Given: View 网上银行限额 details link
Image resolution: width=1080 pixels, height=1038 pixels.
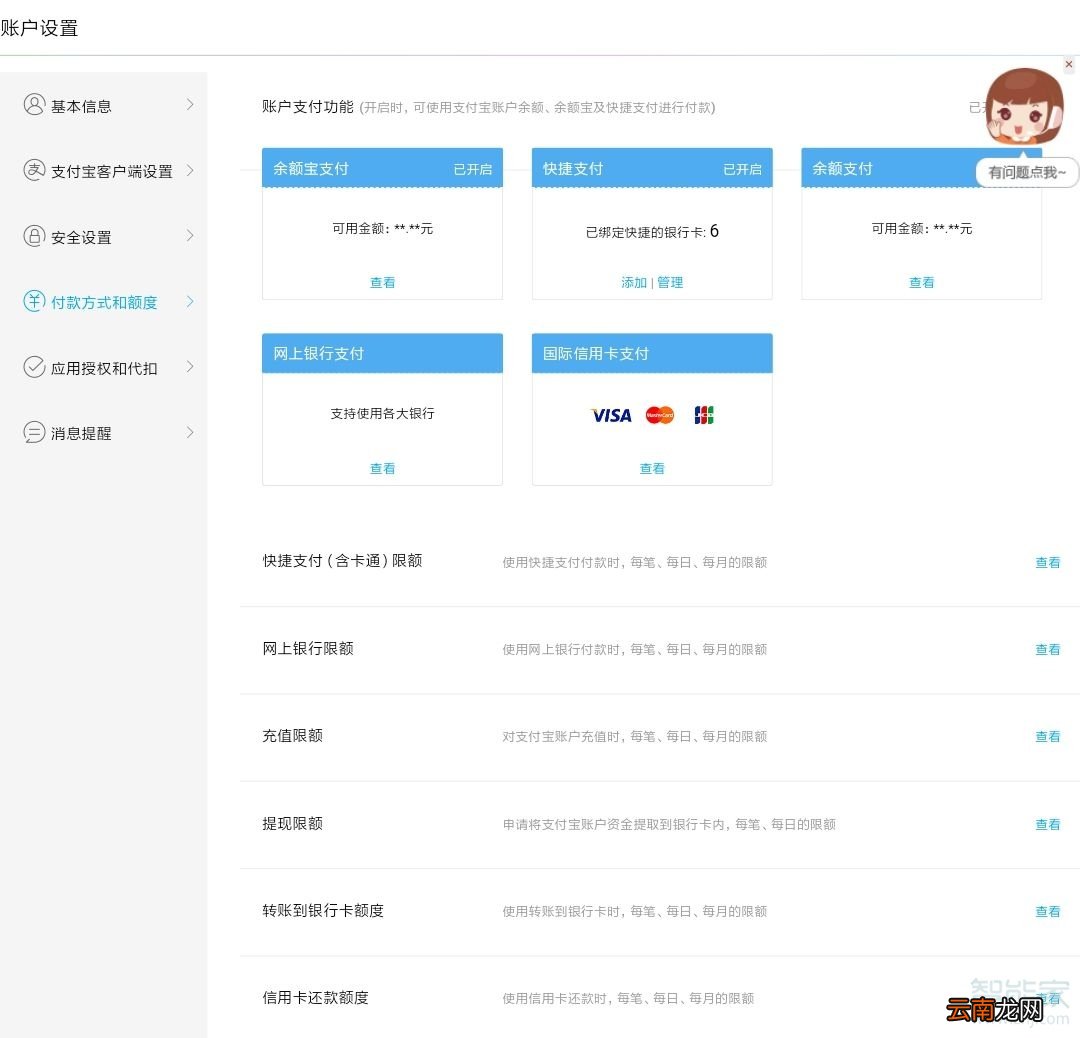Looking at the screenshot, I should 1048,650.
